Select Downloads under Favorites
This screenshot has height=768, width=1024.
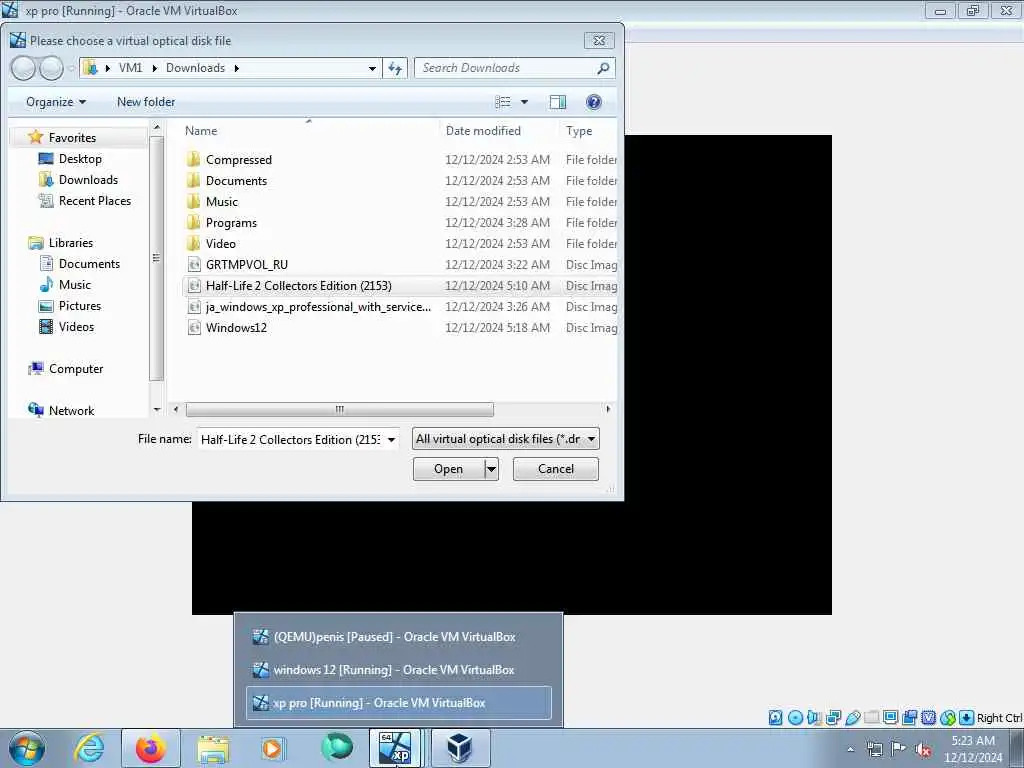coord(88,180)
